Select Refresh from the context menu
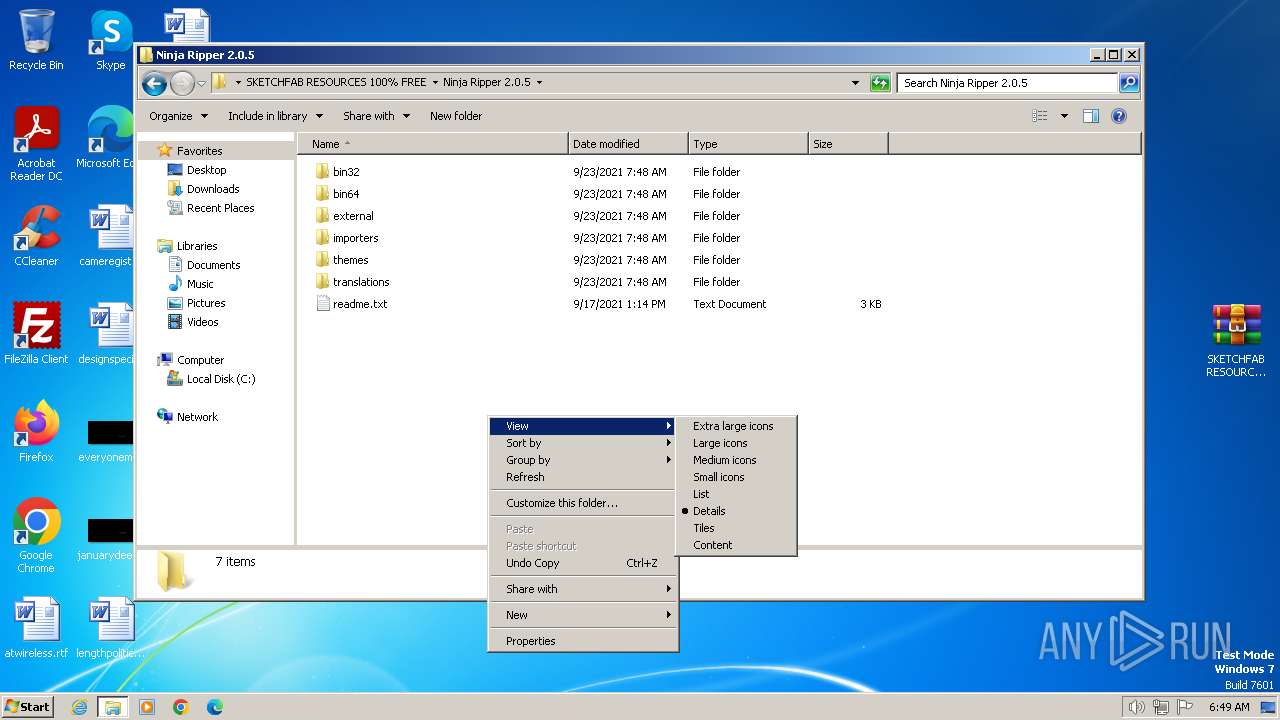 tap(525, 477)
